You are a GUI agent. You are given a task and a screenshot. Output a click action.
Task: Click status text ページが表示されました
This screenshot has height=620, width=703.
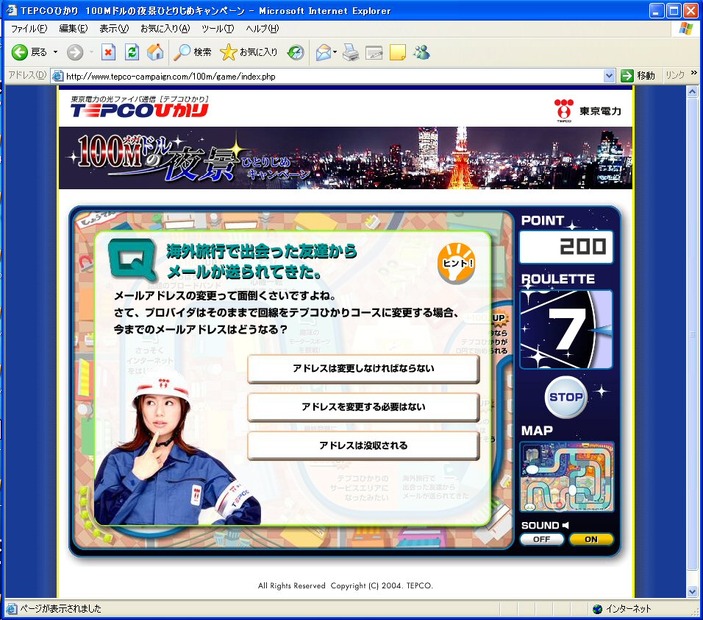61,609
